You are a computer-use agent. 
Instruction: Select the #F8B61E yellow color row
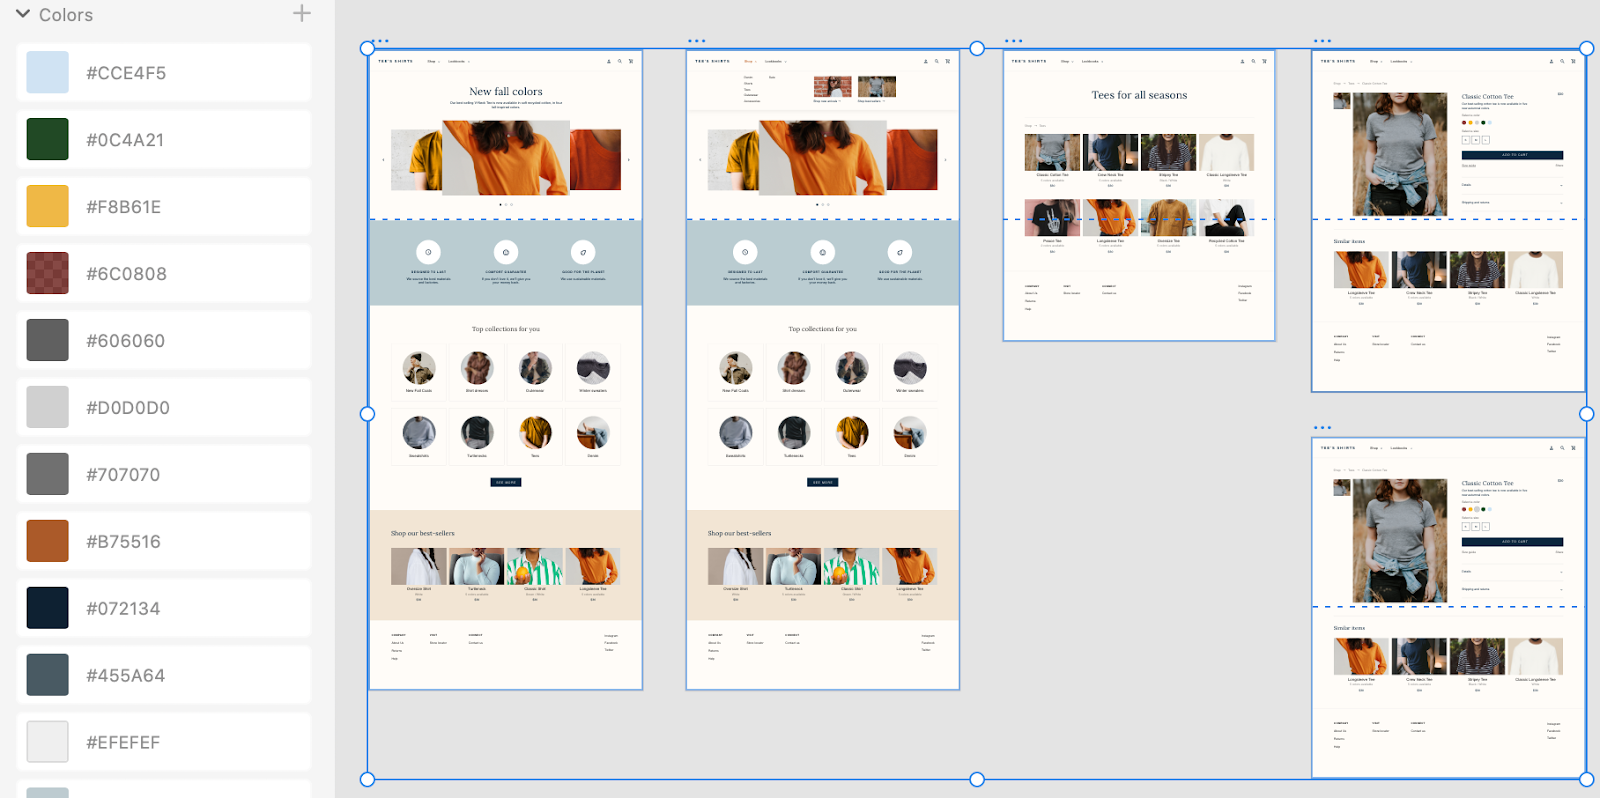[164, 207]
